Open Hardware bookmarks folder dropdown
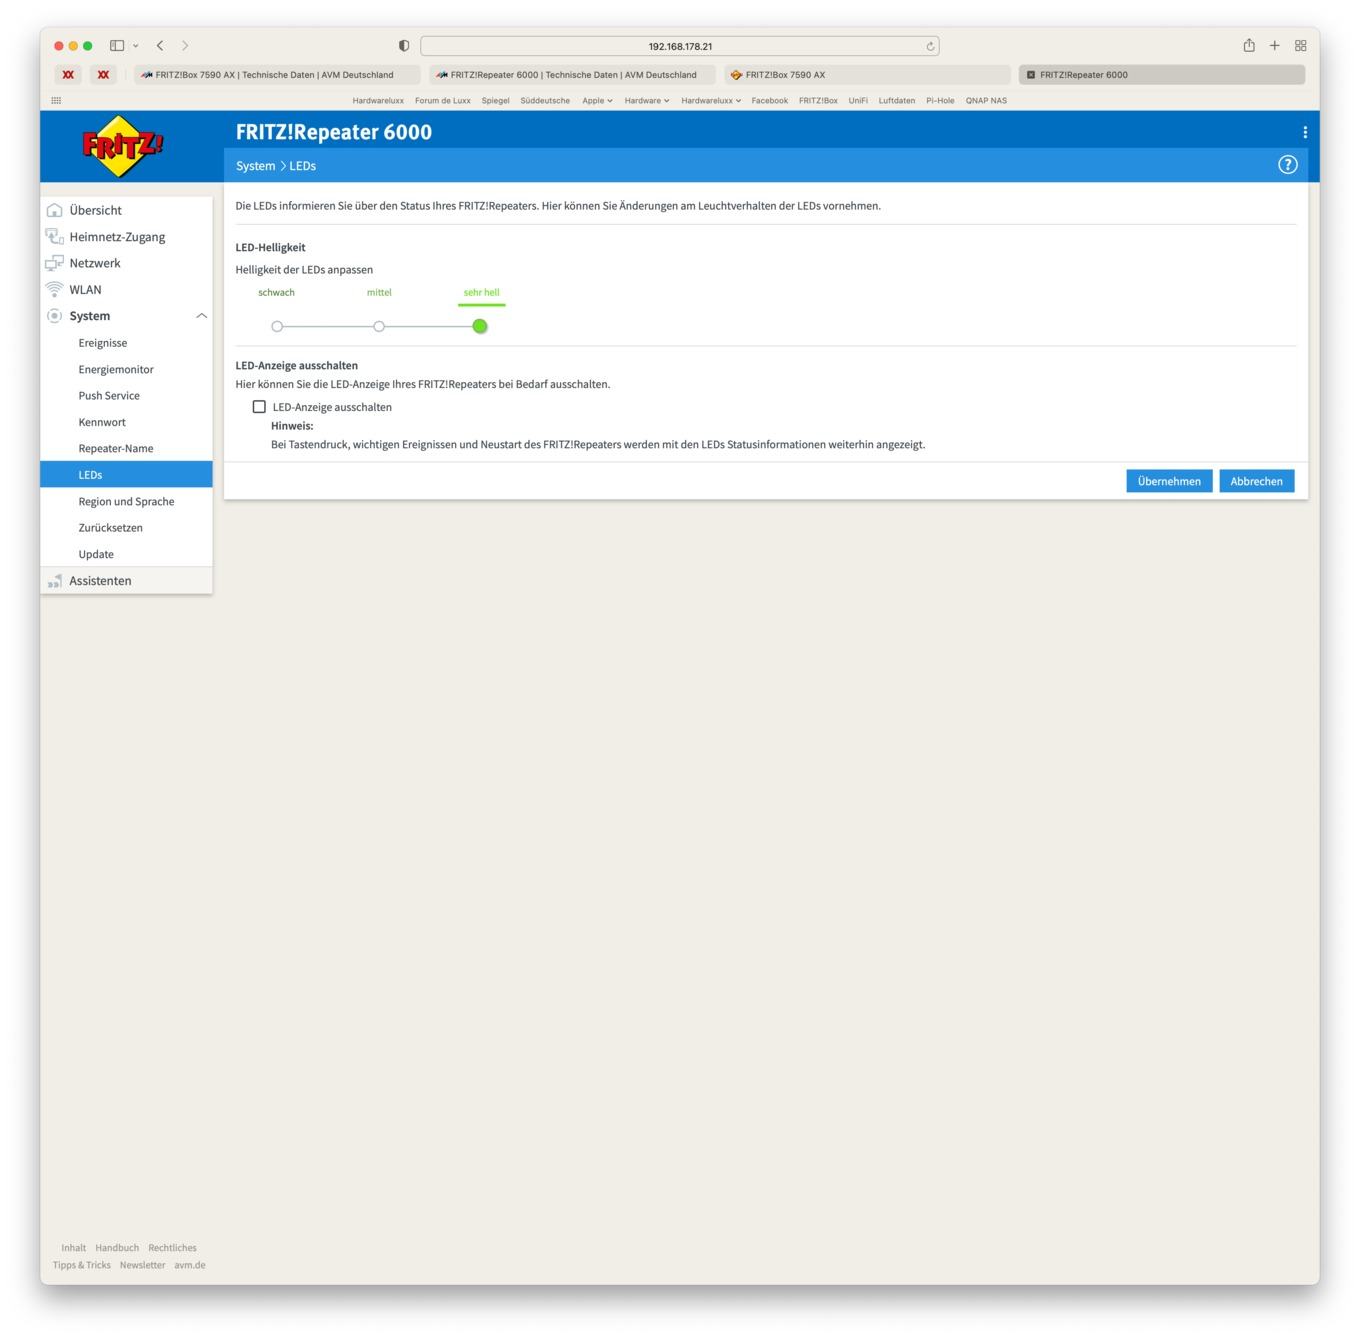 (x=647, y=101)
